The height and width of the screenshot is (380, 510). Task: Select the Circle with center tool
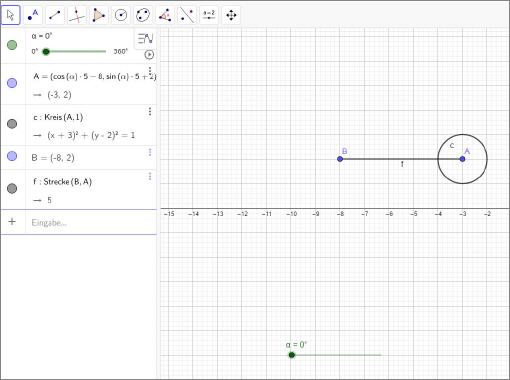(121, 15)
